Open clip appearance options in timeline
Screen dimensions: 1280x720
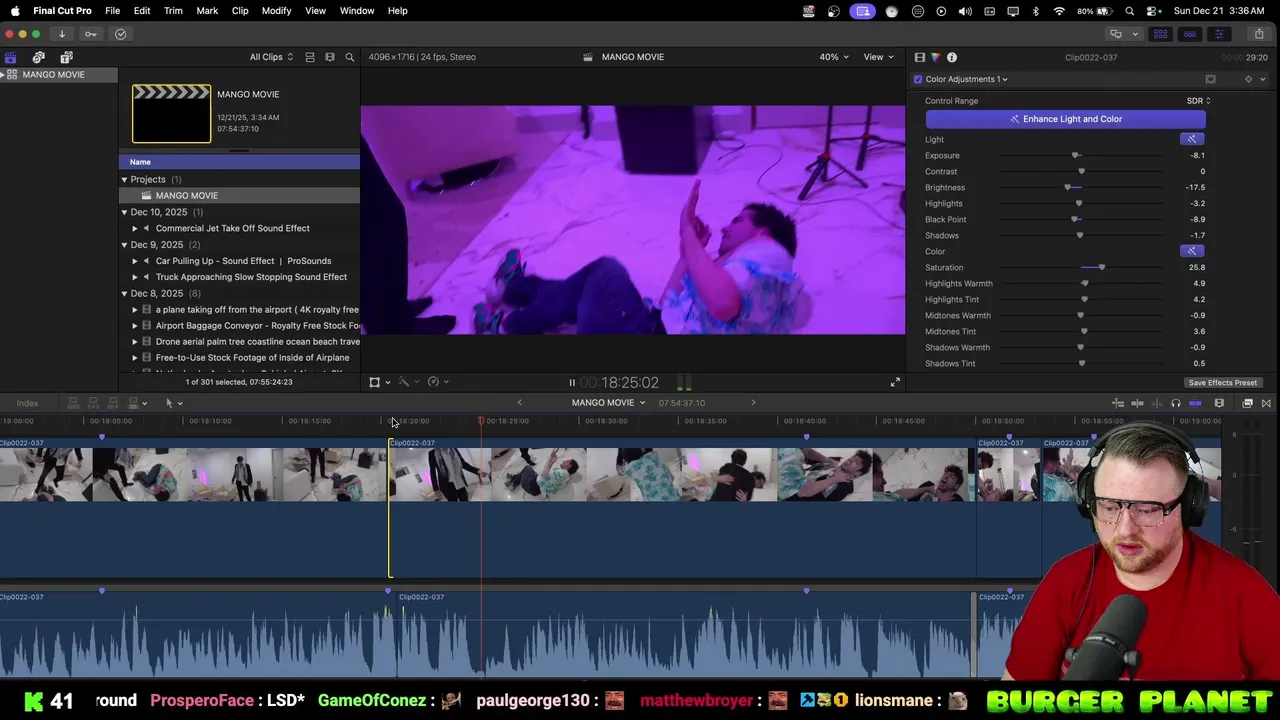click(x=1219, y=403)
